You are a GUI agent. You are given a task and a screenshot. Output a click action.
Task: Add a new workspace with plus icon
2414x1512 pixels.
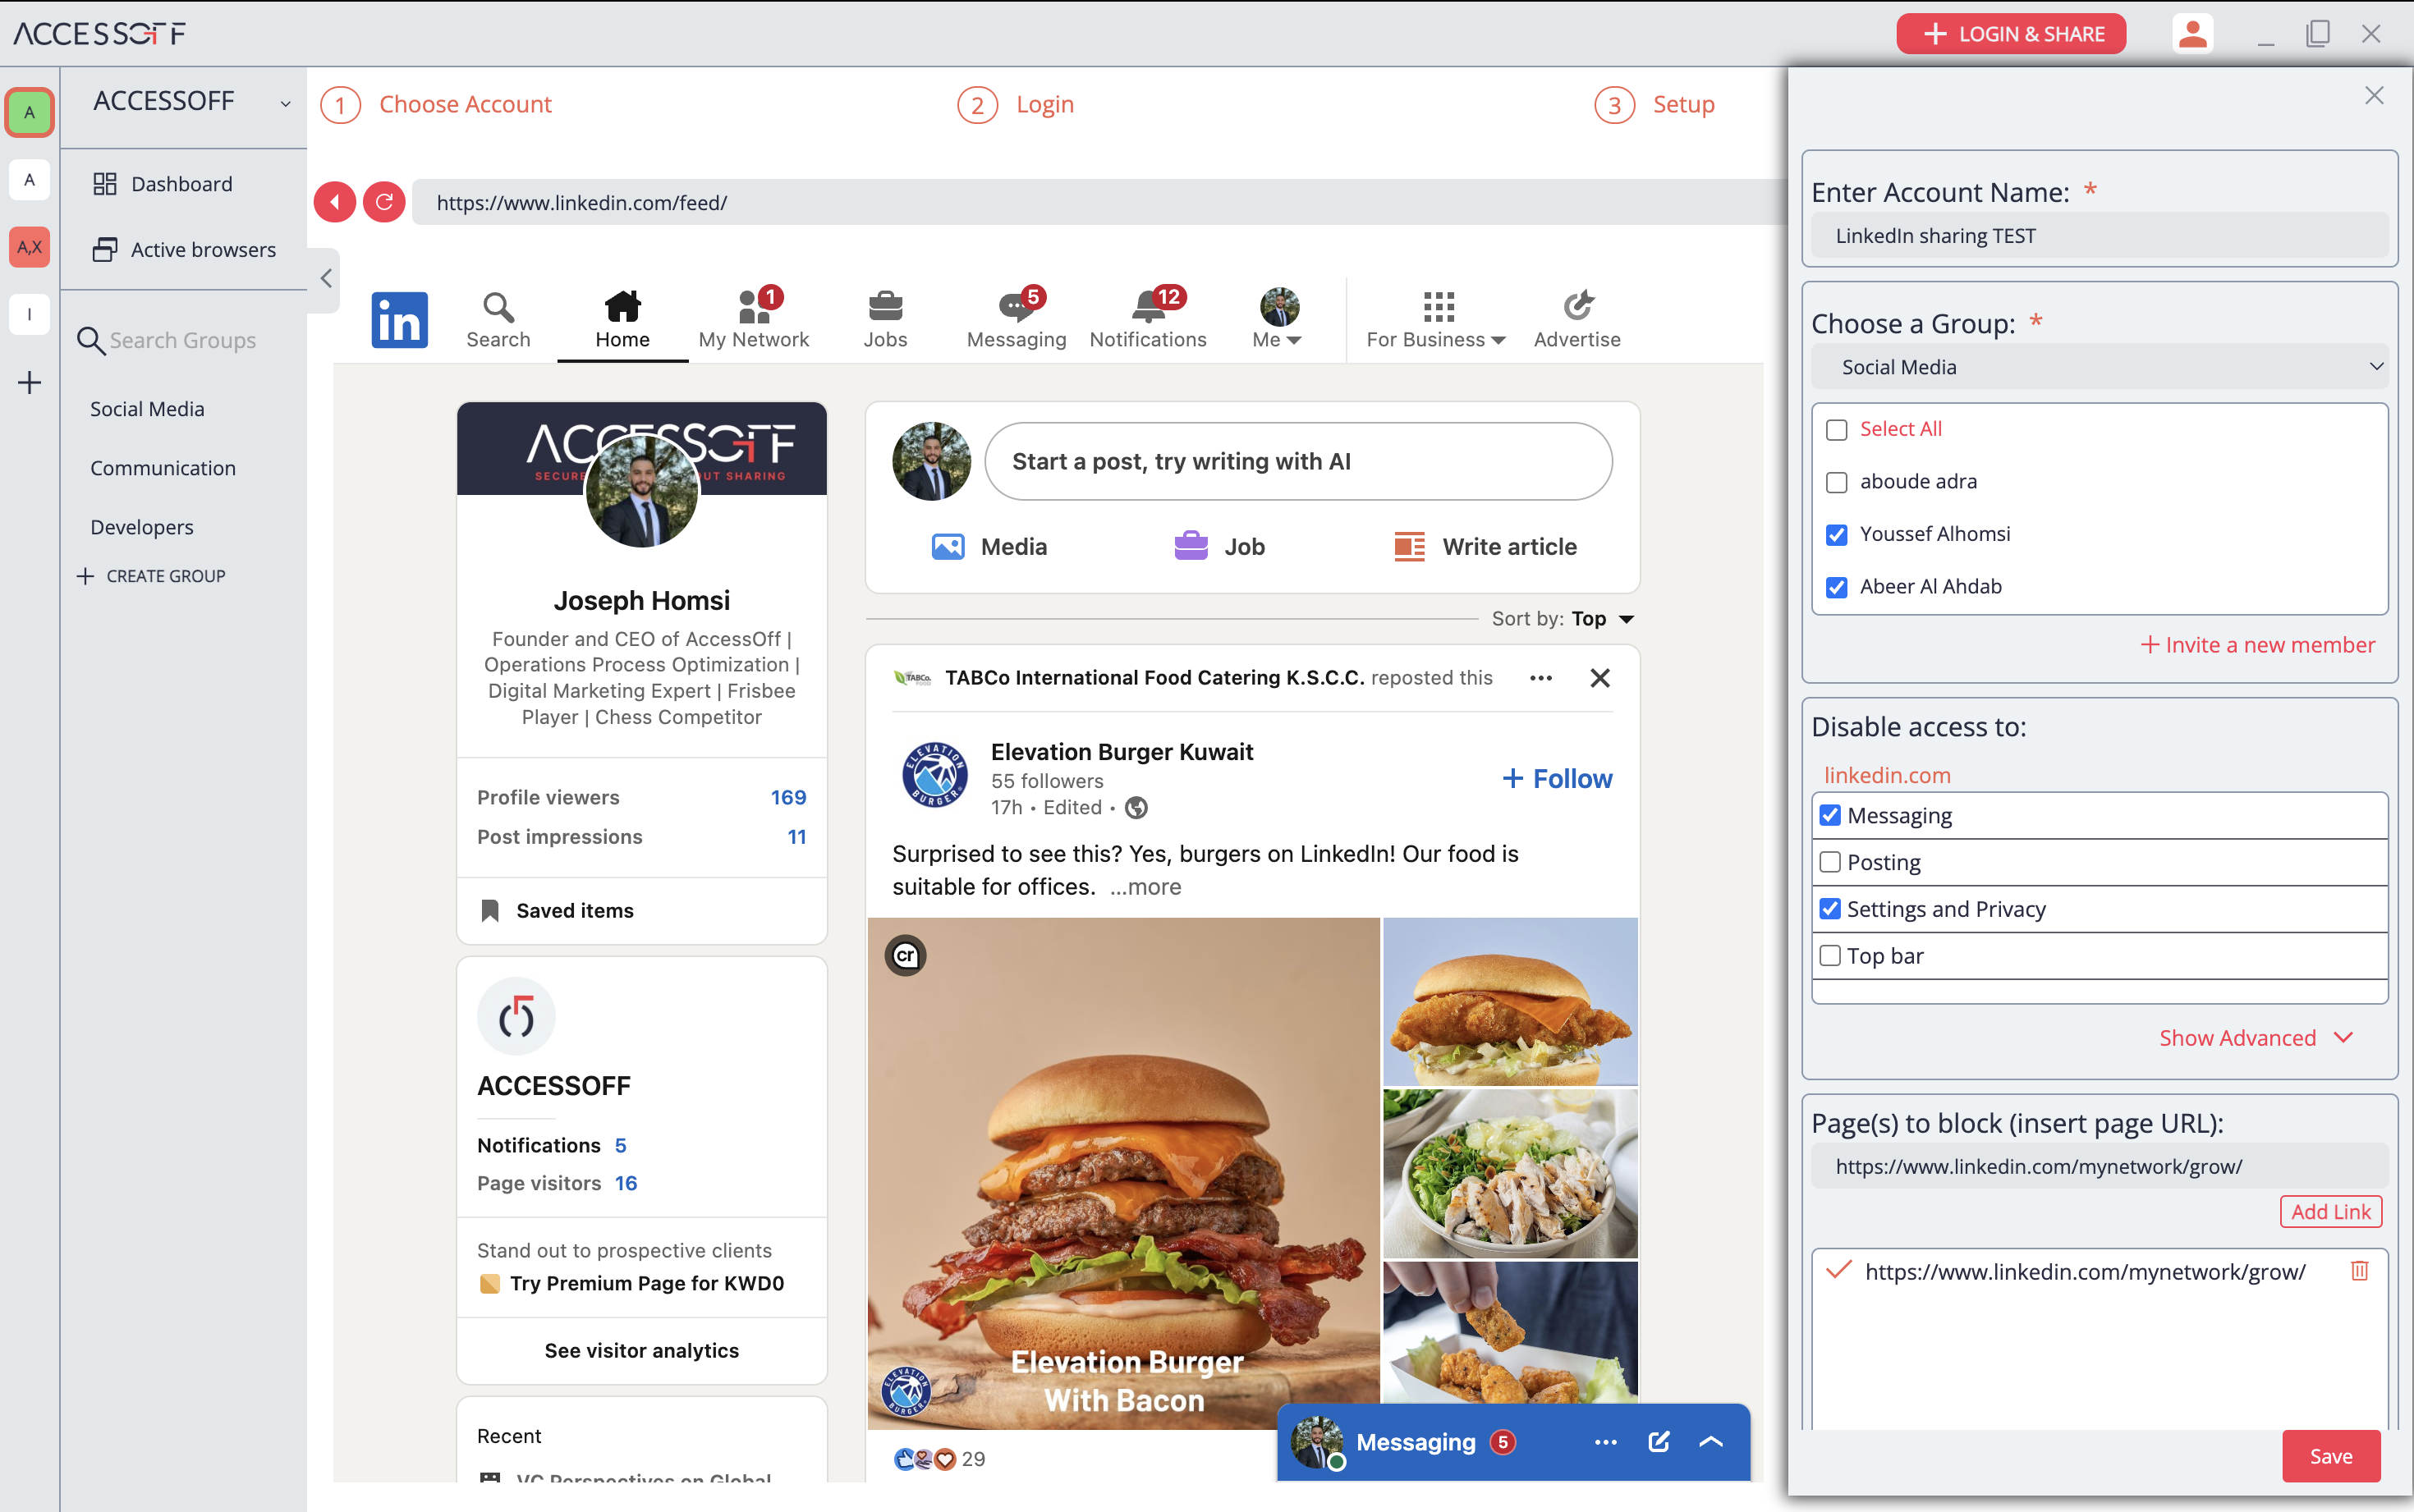pyautogui.click(x=30, y=382)
